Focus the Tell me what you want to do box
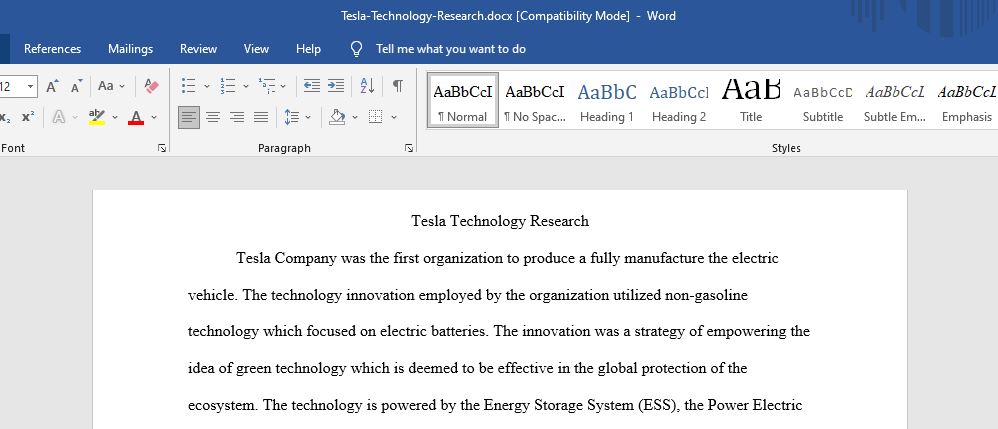This screenshot has height=429, width=998. pos(451,49)
